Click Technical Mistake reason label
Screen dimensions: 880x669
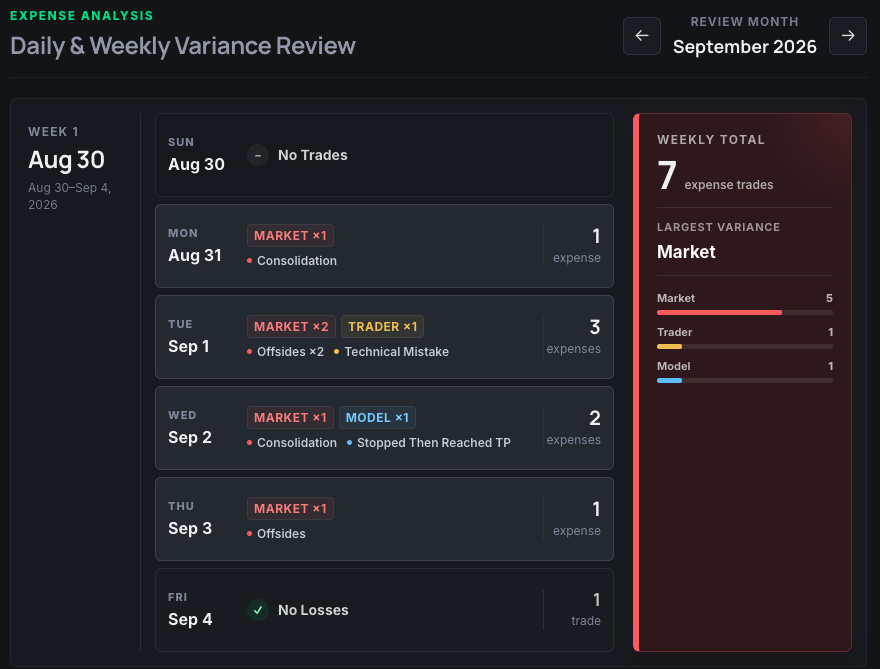[x=392, y=352]
